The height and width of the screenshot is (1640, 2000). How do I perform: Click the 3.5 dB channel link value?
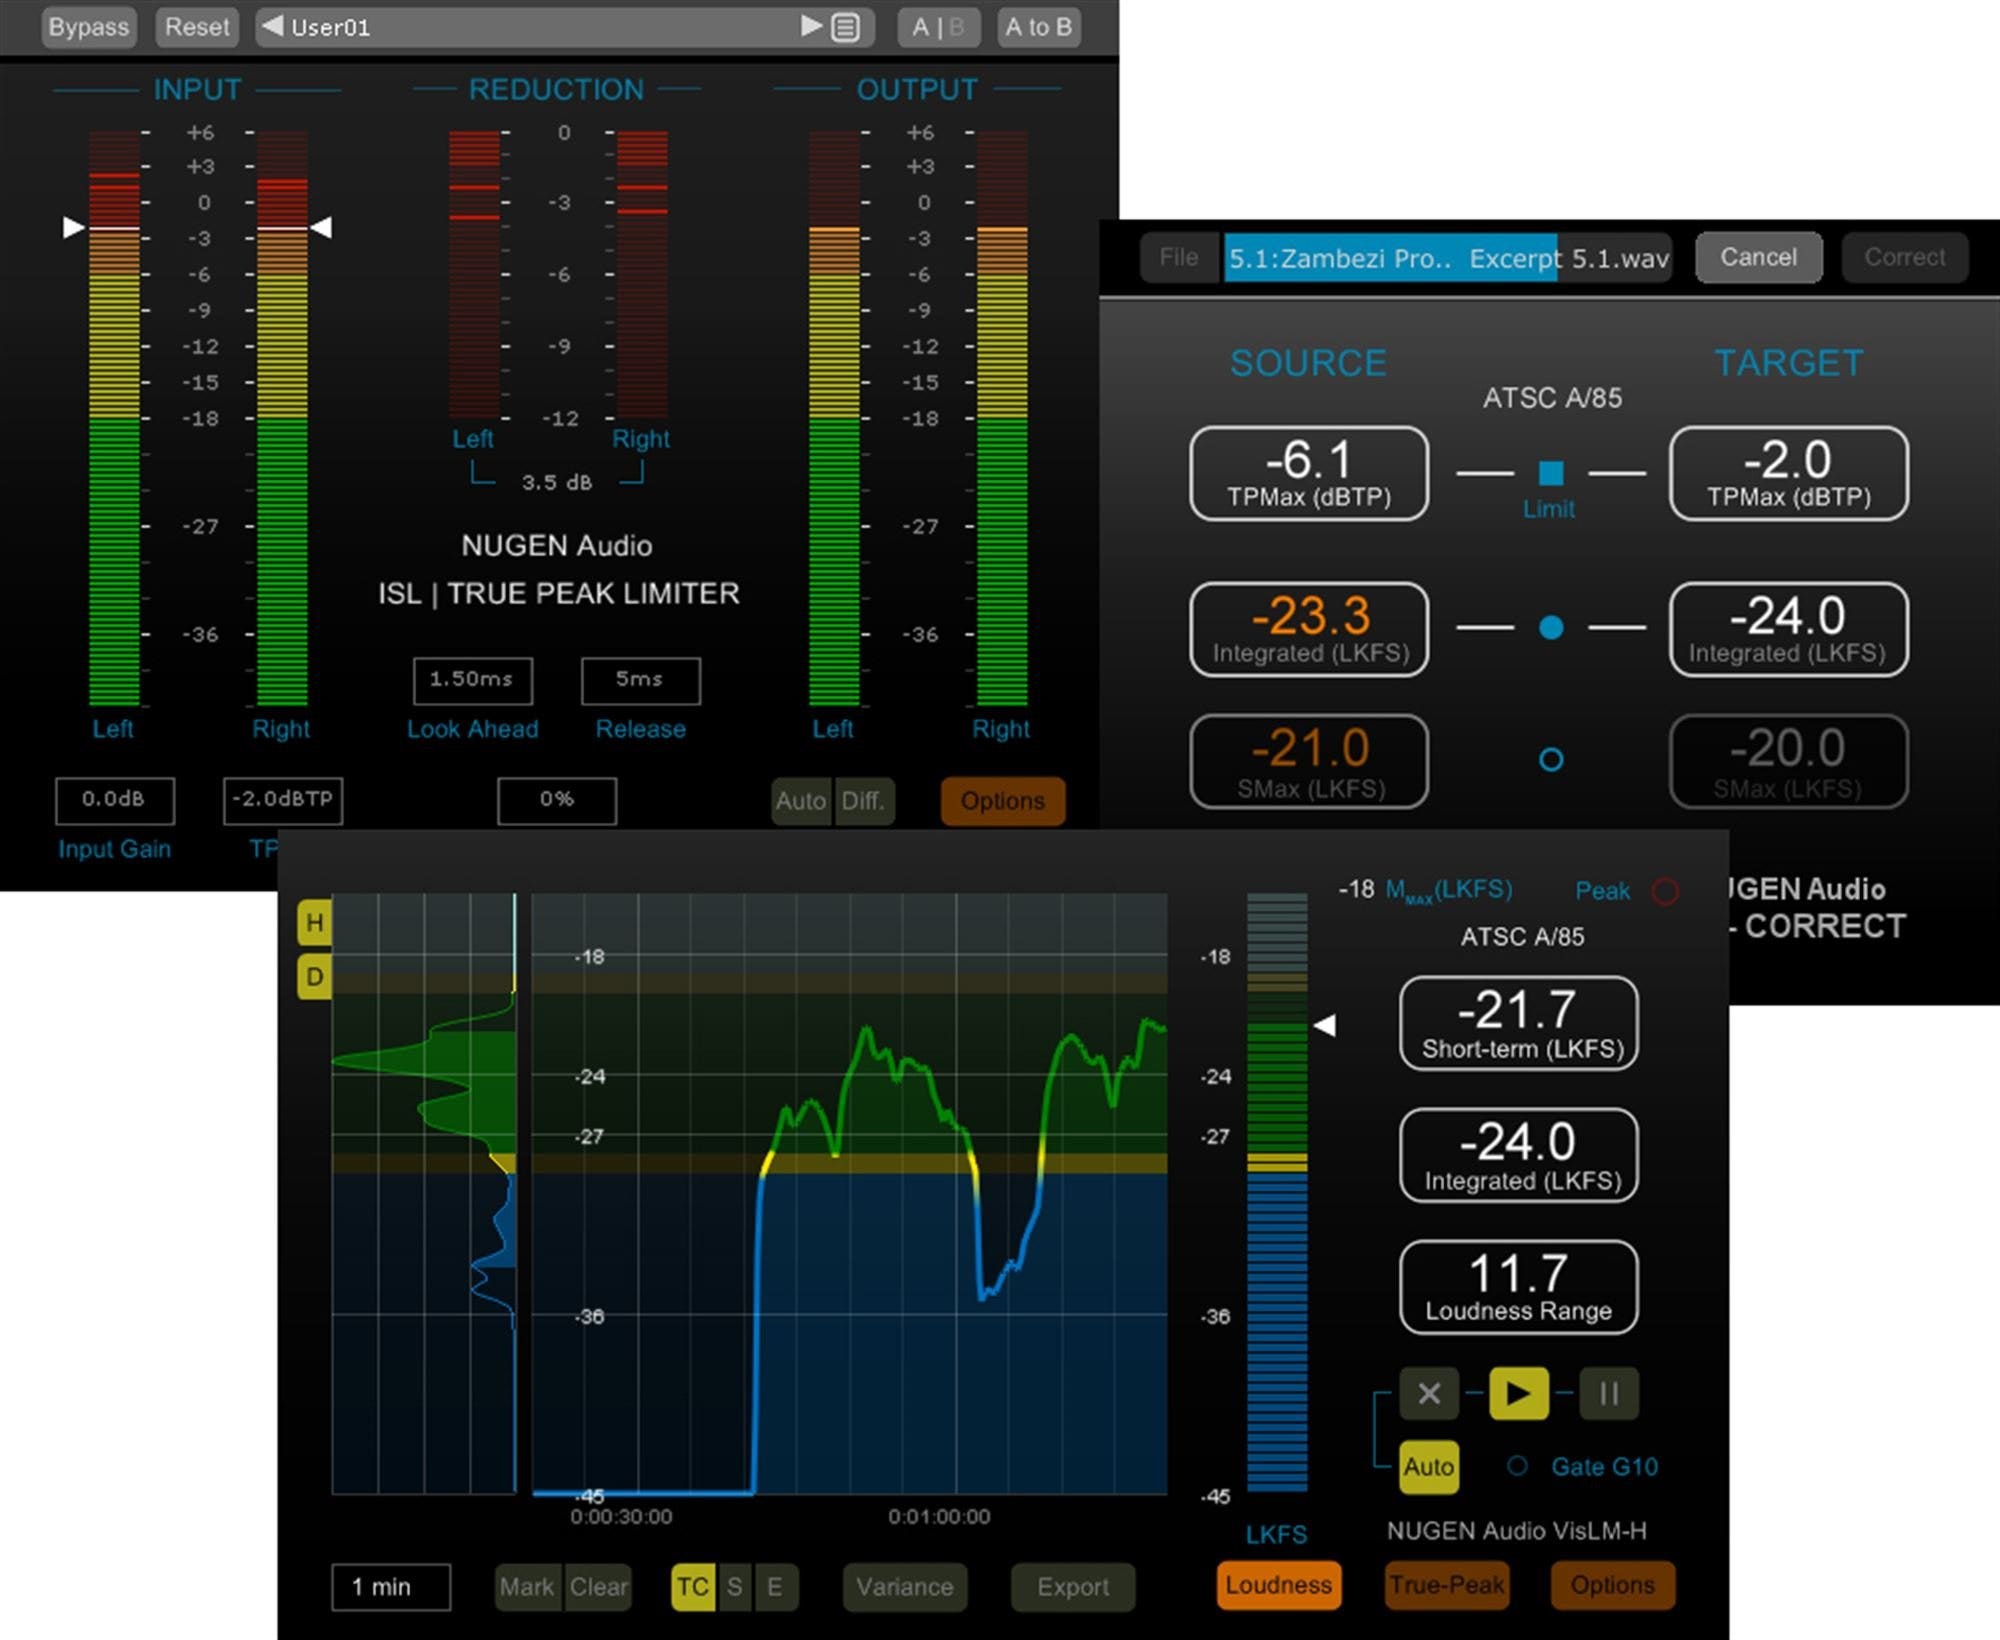tap(557, 483)
